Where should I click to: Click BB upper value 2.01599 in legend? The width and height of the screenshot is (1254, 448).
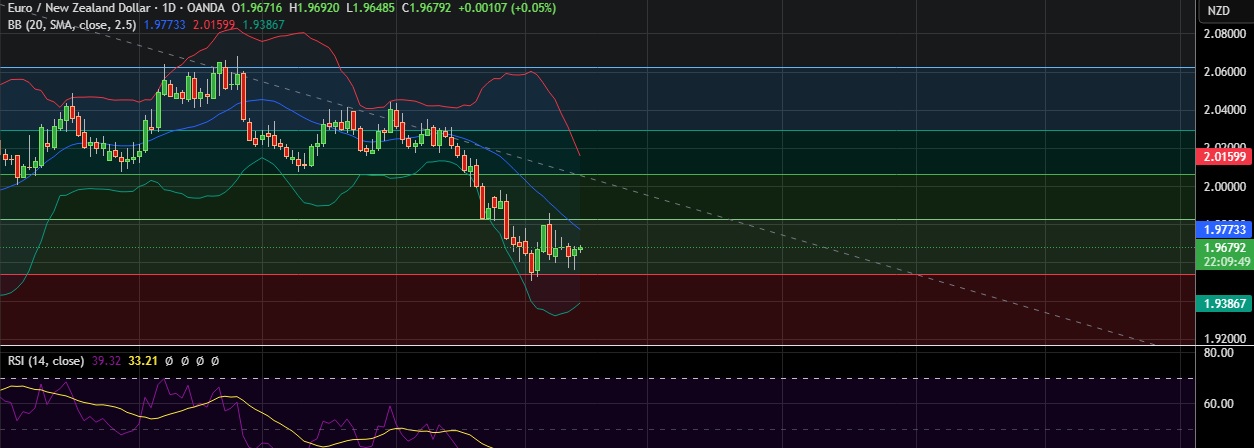pyautogui.click(x=214, y=24)
